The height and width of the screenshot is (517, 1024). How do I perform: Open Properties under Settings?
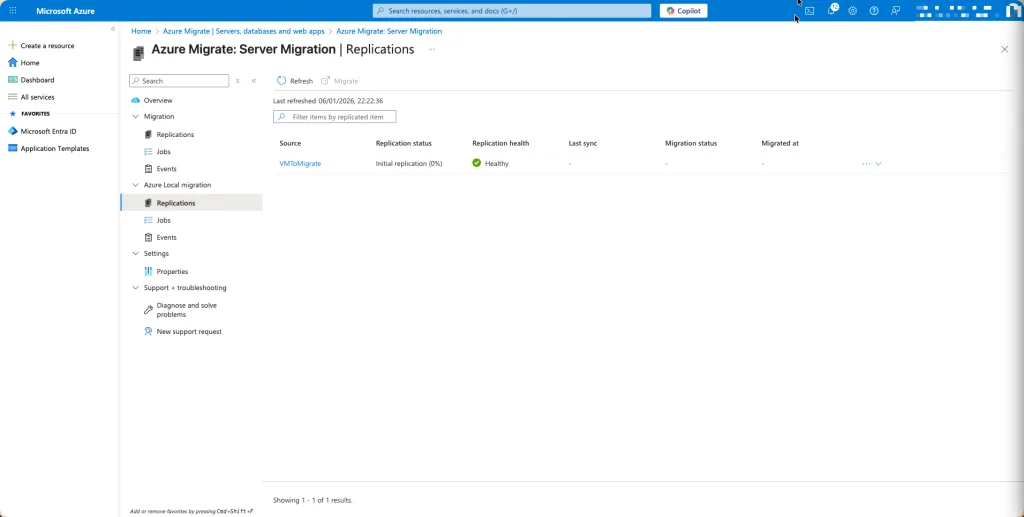(x=172, y=271)
